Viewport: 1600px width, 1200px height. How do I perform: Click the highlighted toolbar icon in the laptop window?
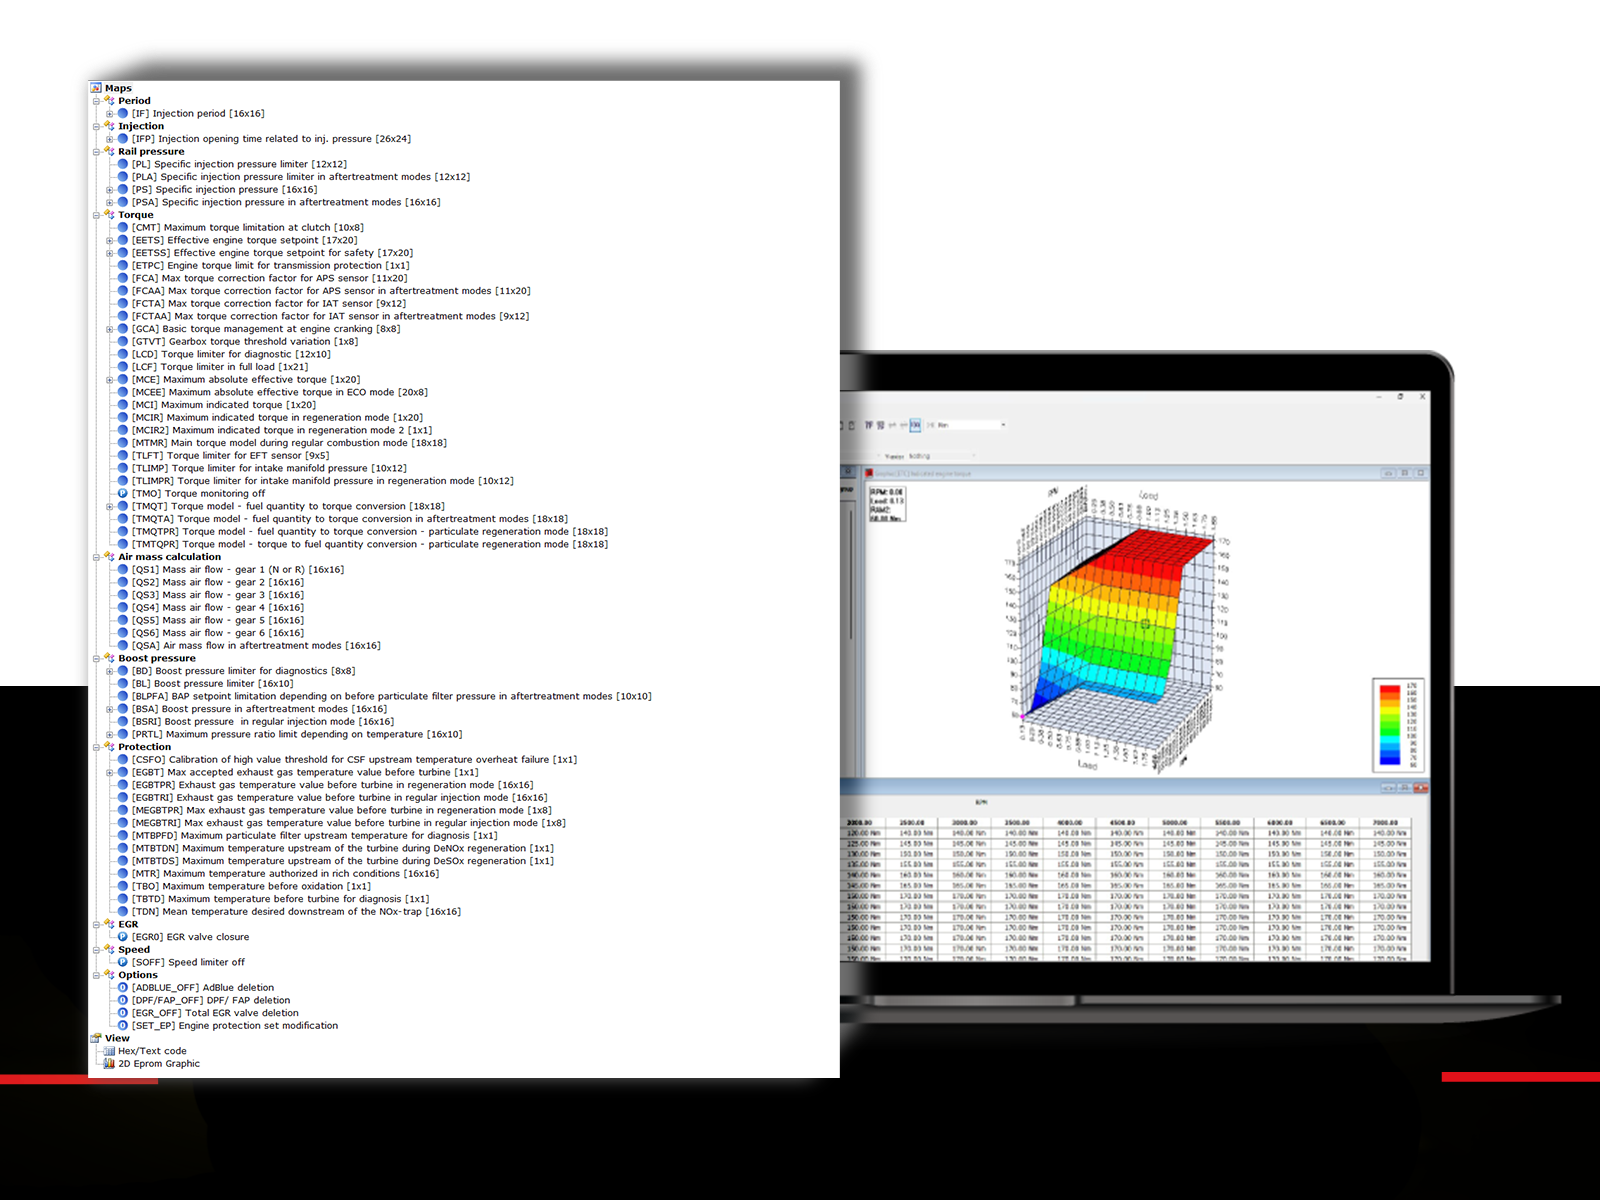(914, 425)
